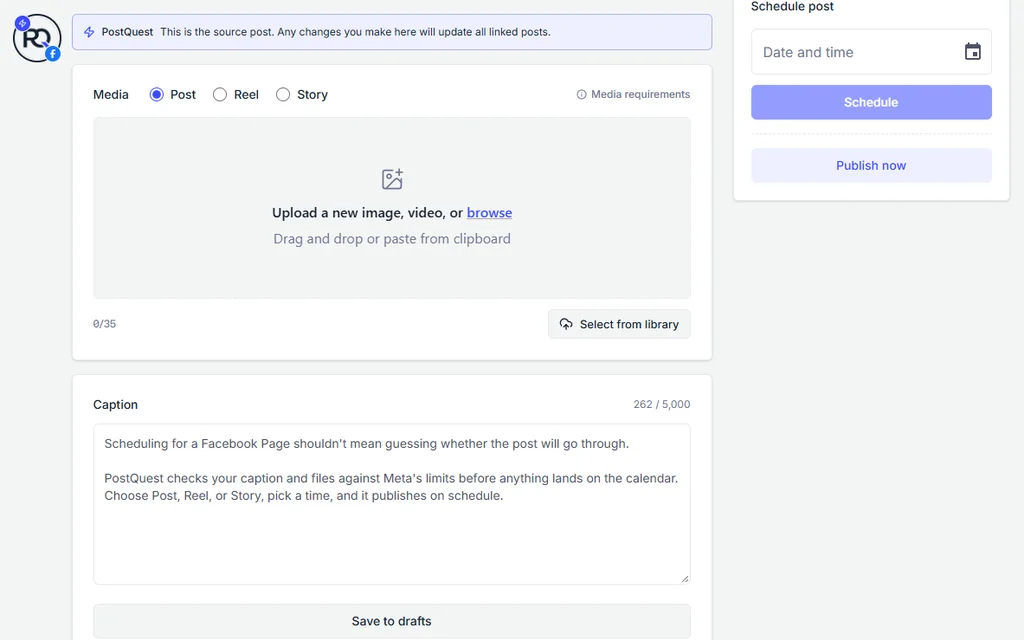Click the image upload icon in dropzone
Screen dimensions: 1024x640
392,179
